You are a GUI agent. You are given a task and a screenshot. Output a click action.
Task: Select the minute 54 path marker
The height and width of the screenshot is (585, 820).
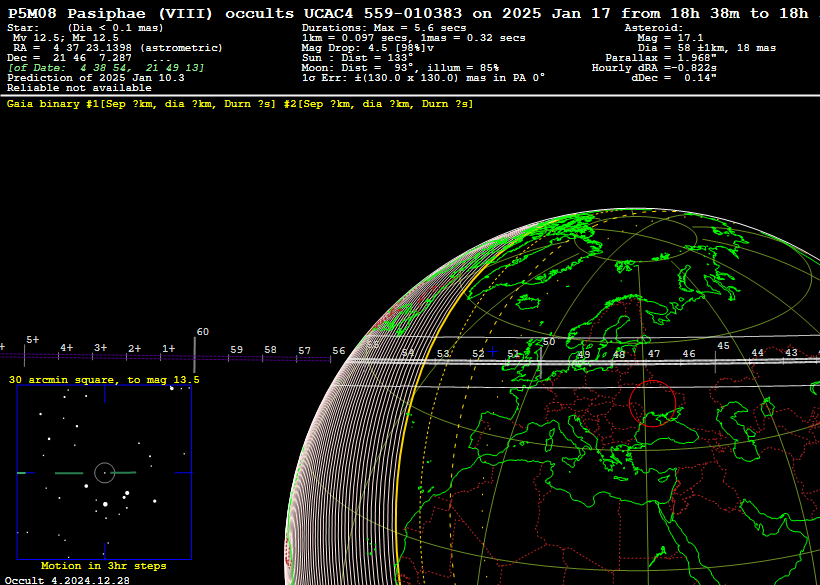coord(407,353)
